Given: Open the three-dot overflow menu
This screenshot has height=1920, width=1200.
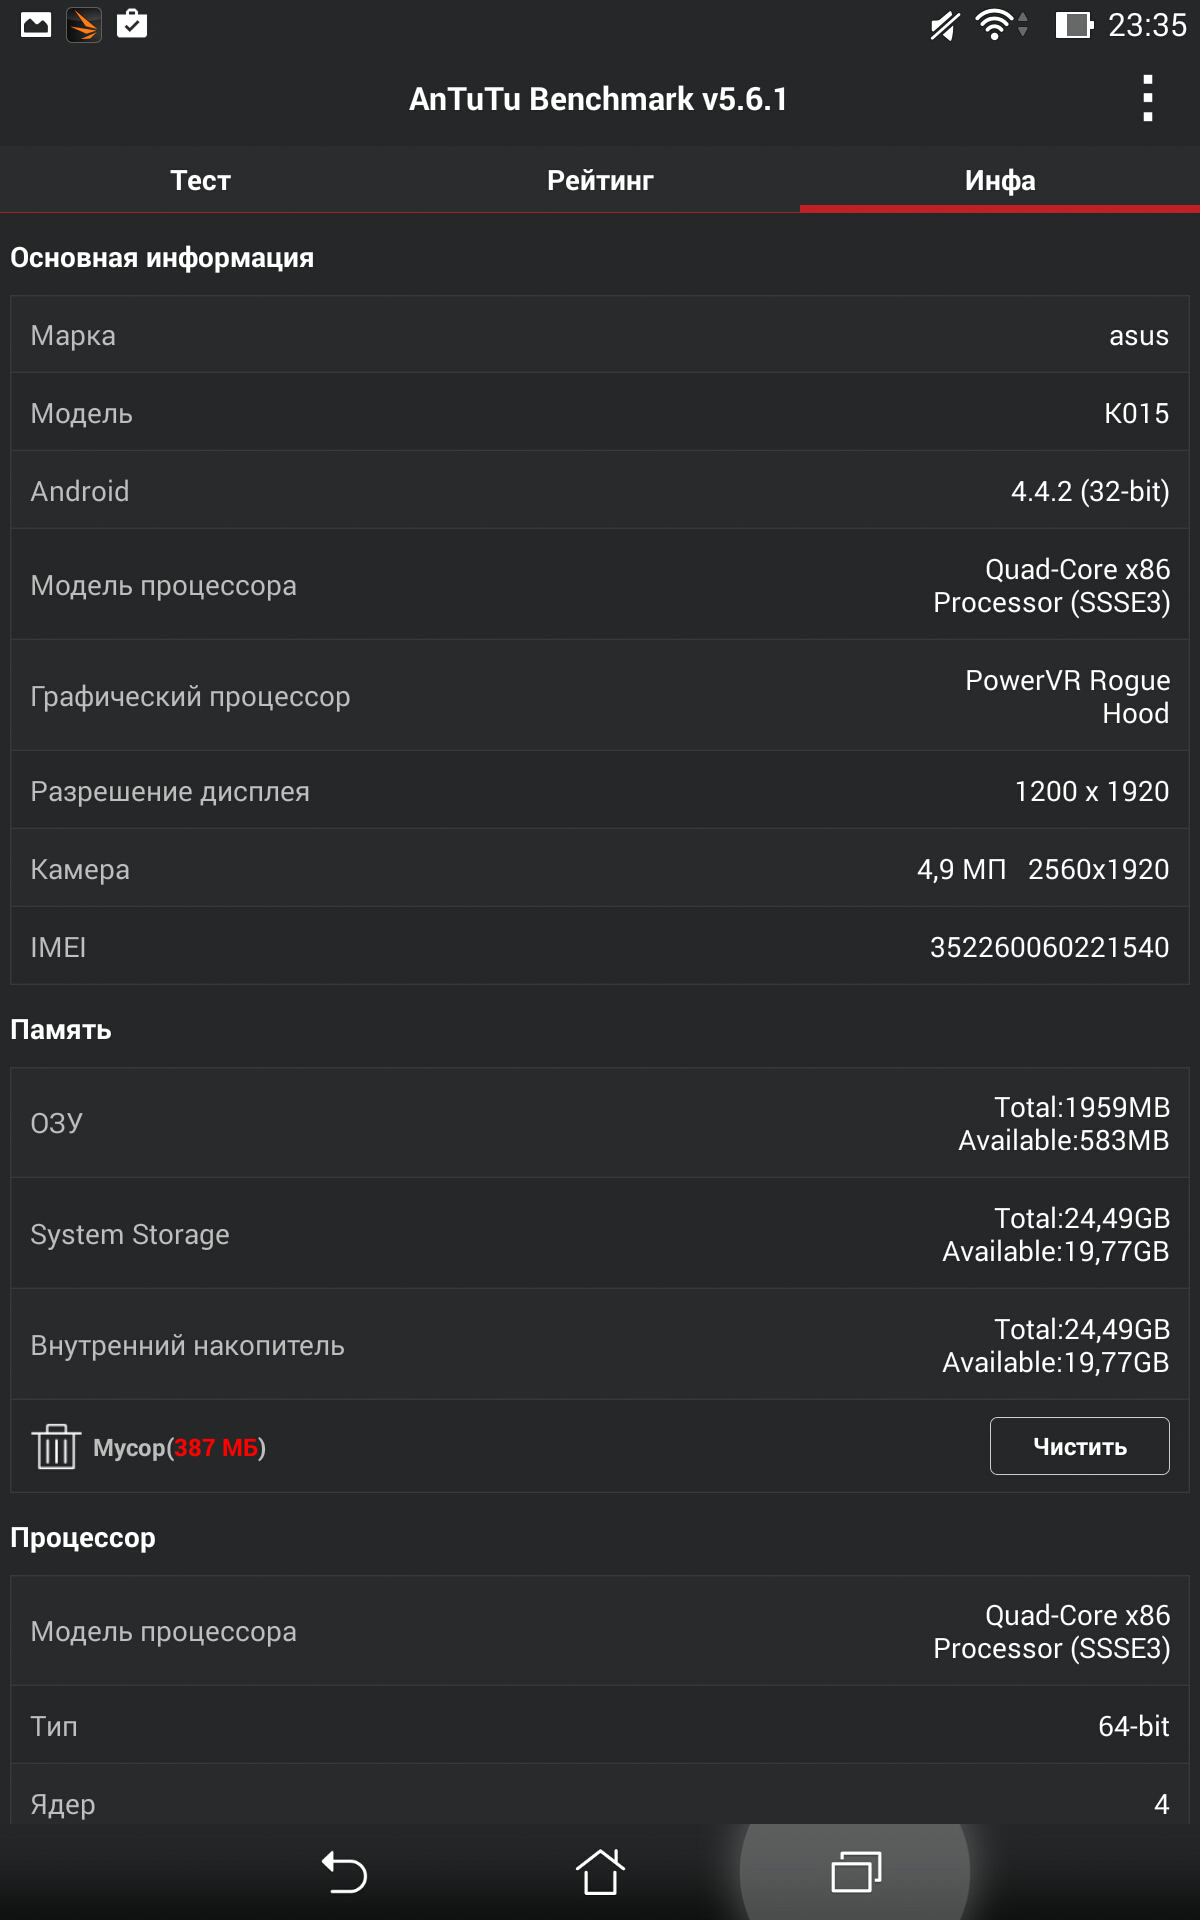Looking at the screenshot, I should 1148,98.
